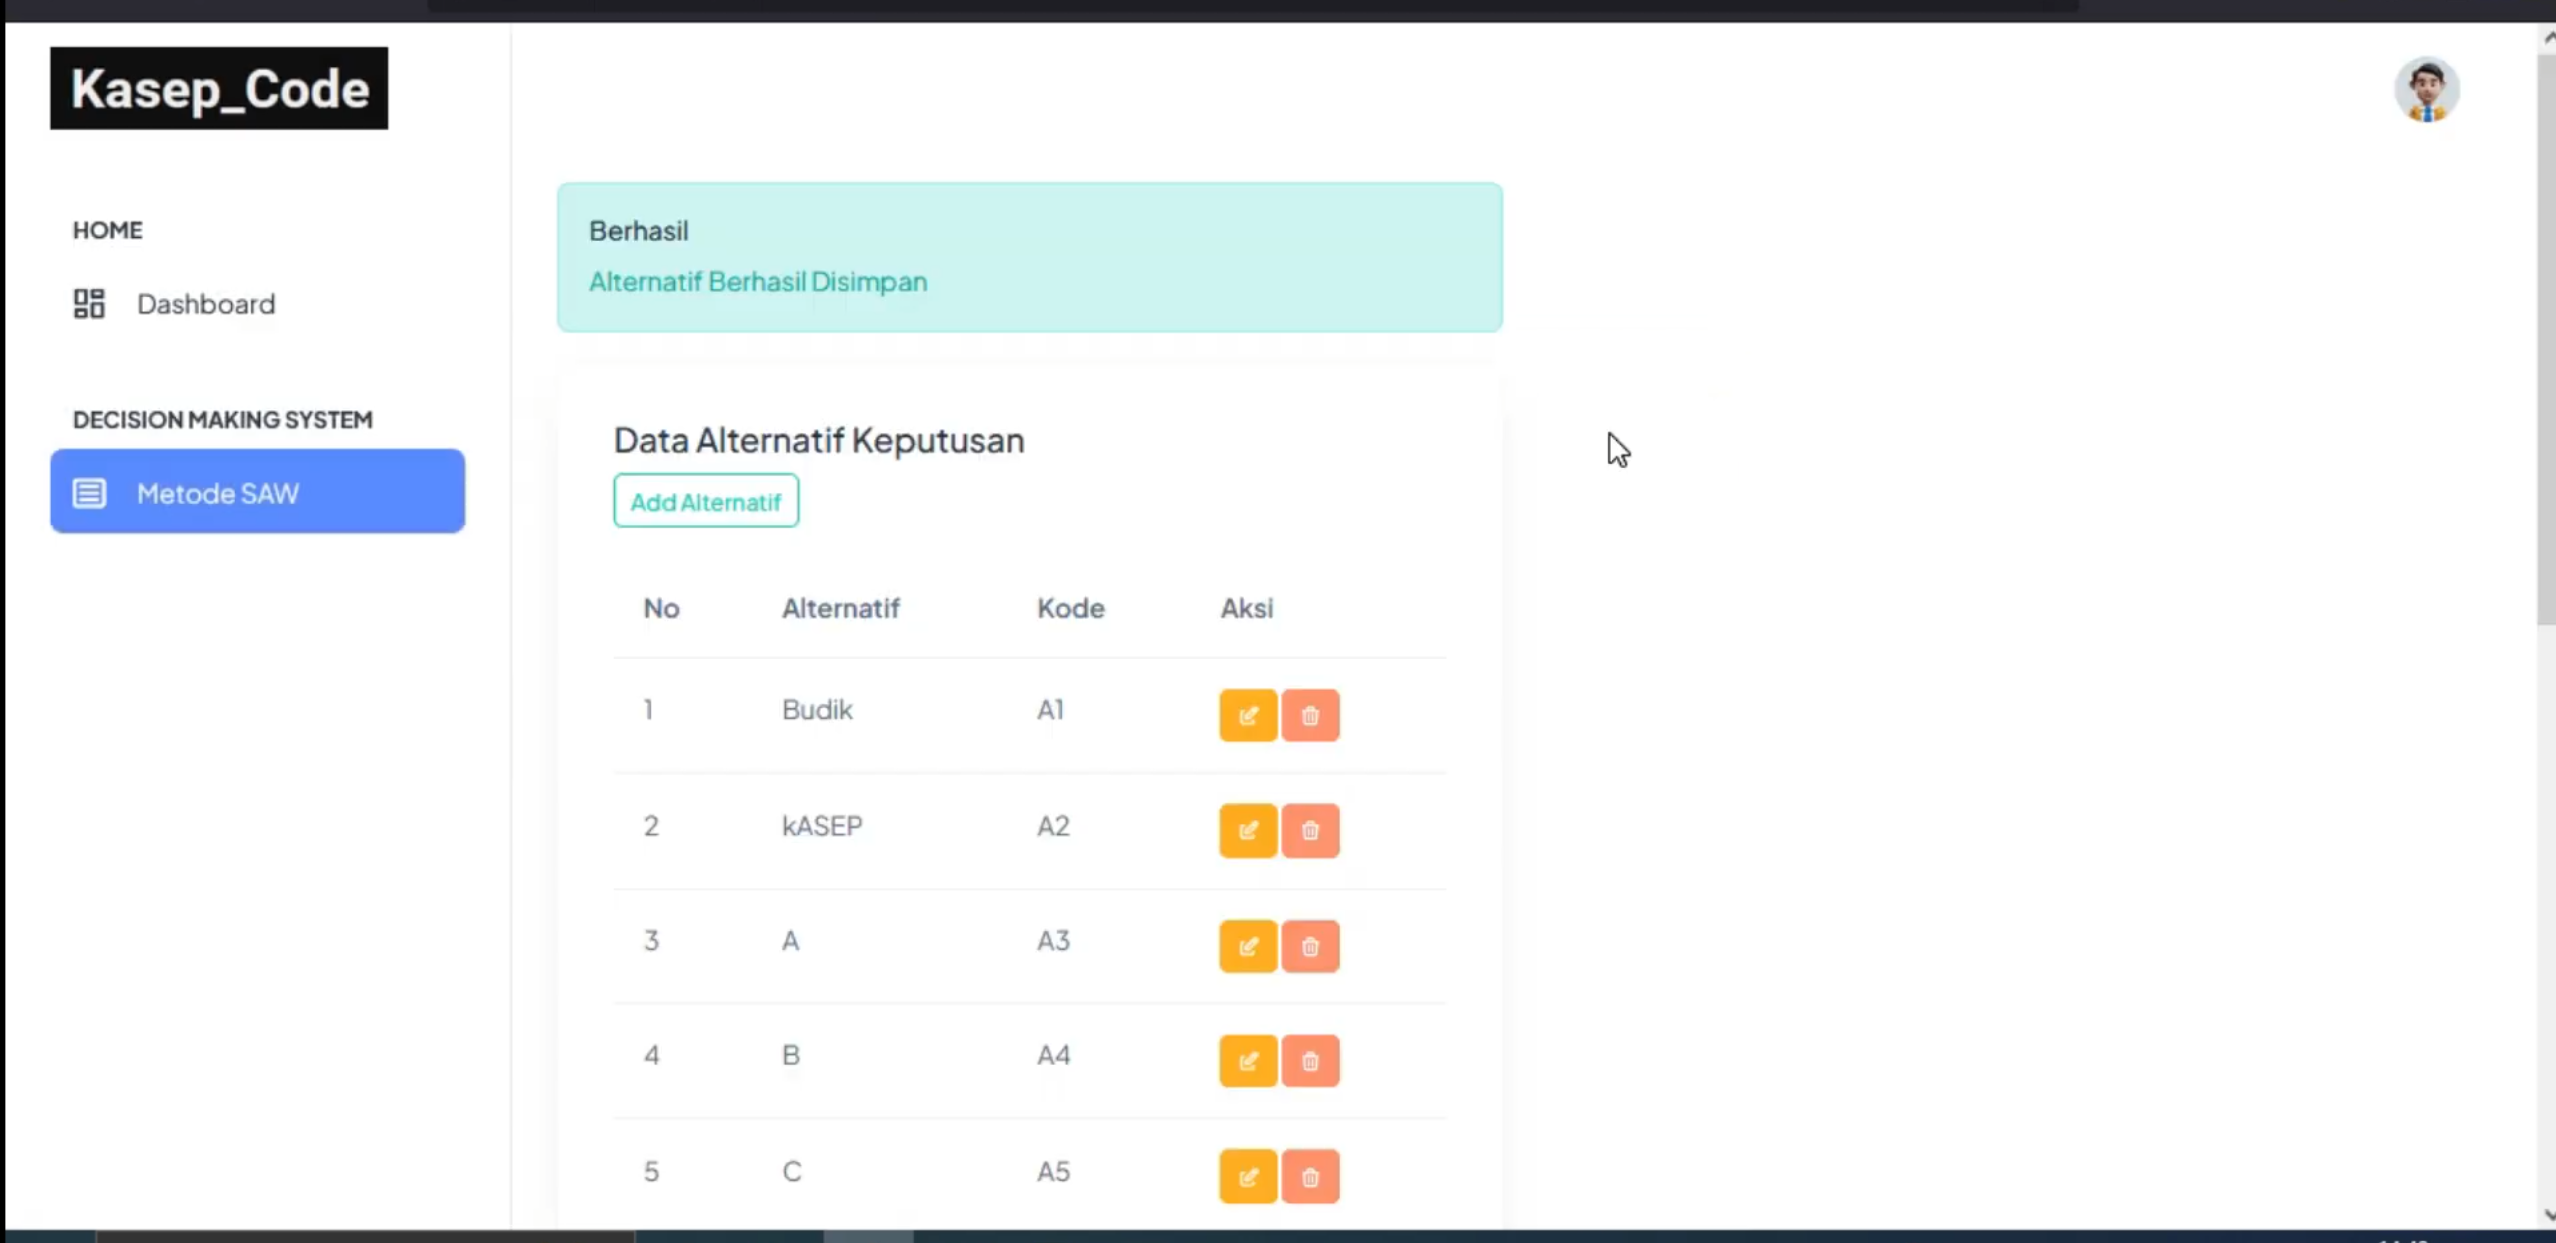Click the A2 code cell

coord(1053,826)
